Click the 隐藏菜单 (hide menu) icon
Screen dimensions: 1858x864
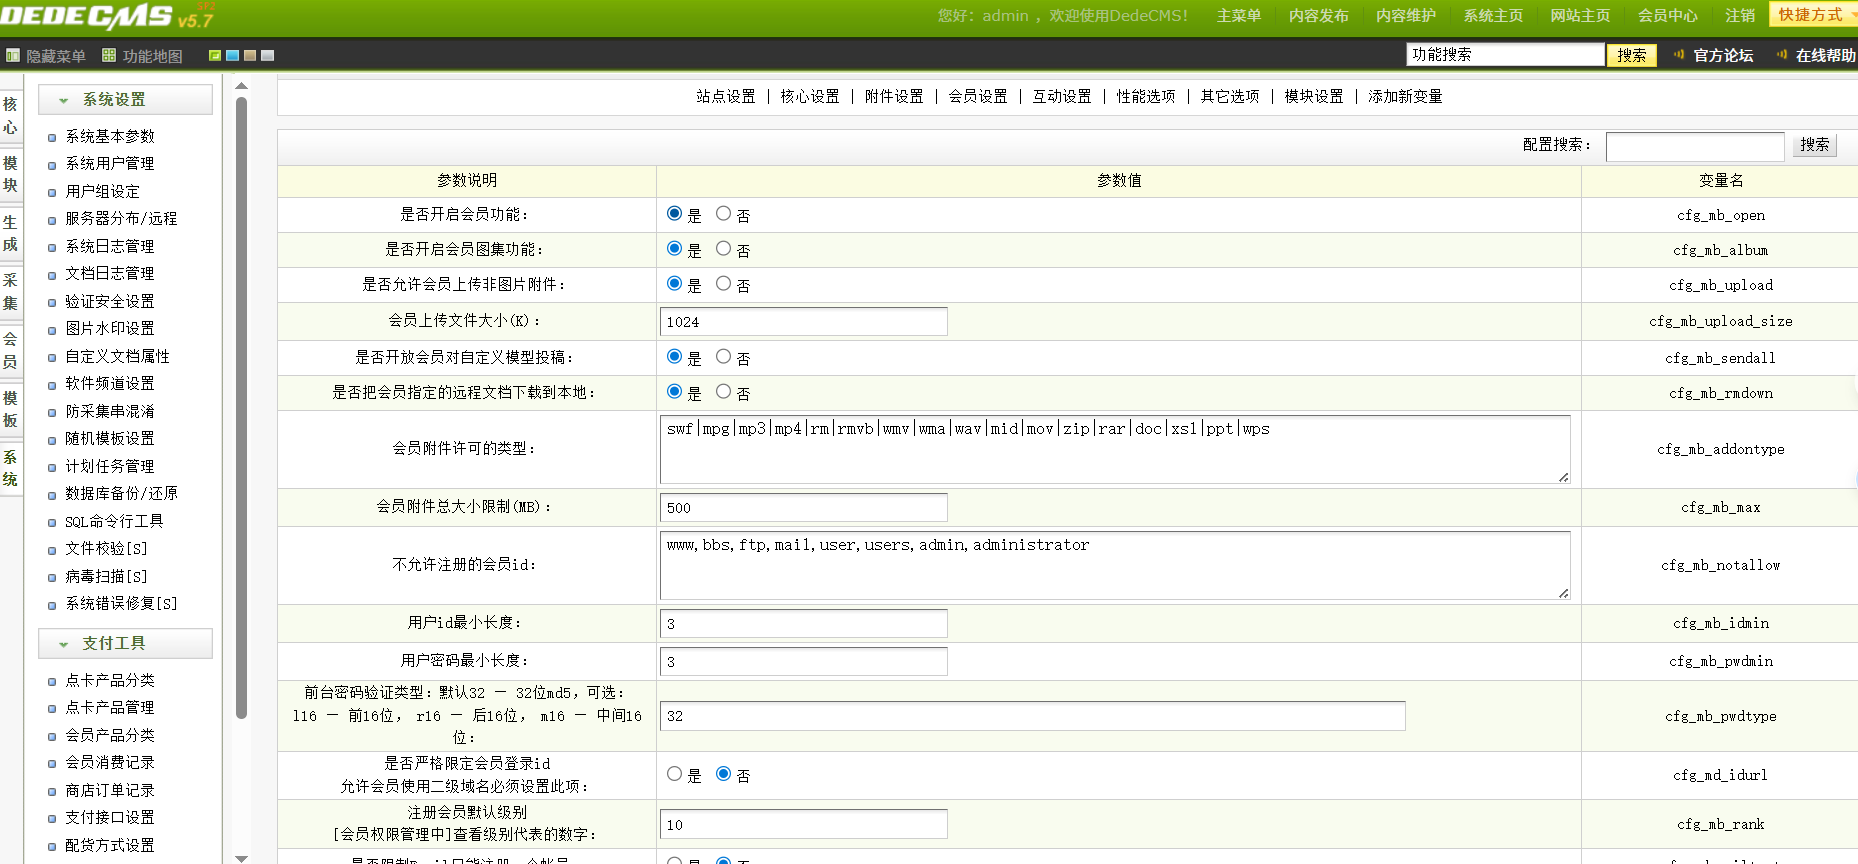click(x=13, y=56)
